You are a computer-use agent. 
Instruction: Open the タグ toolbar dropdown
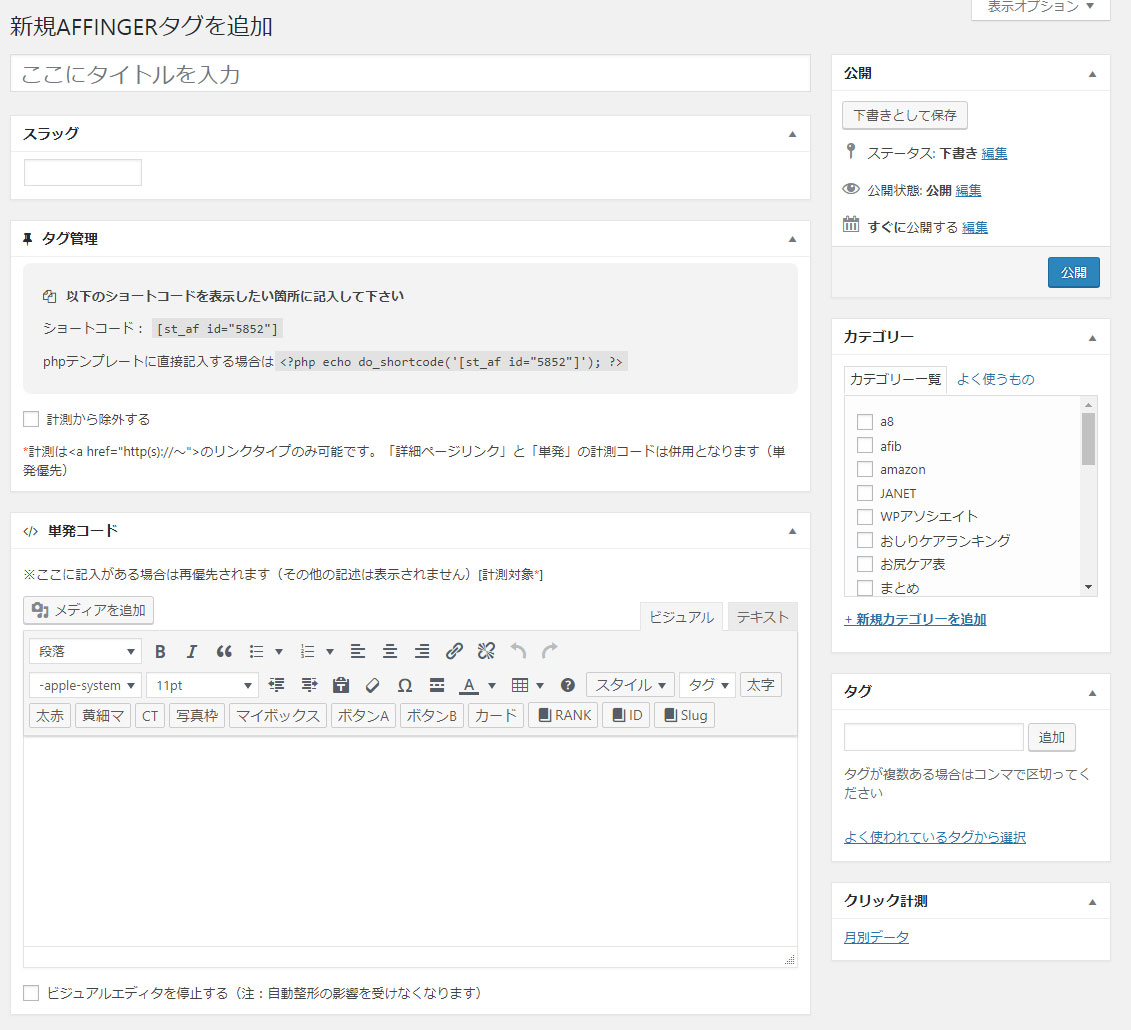[707, 685]
